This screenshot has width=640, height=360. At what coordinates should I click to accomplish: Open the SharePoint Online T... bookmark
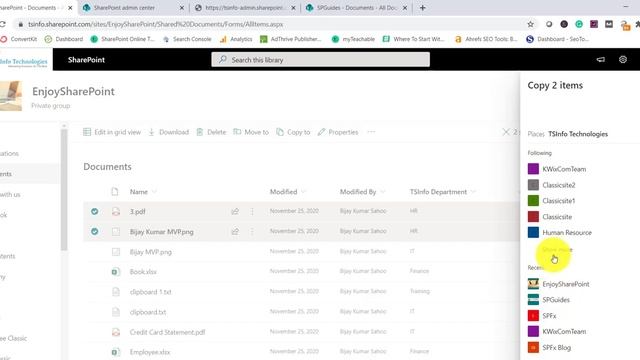tap(122, 39)
